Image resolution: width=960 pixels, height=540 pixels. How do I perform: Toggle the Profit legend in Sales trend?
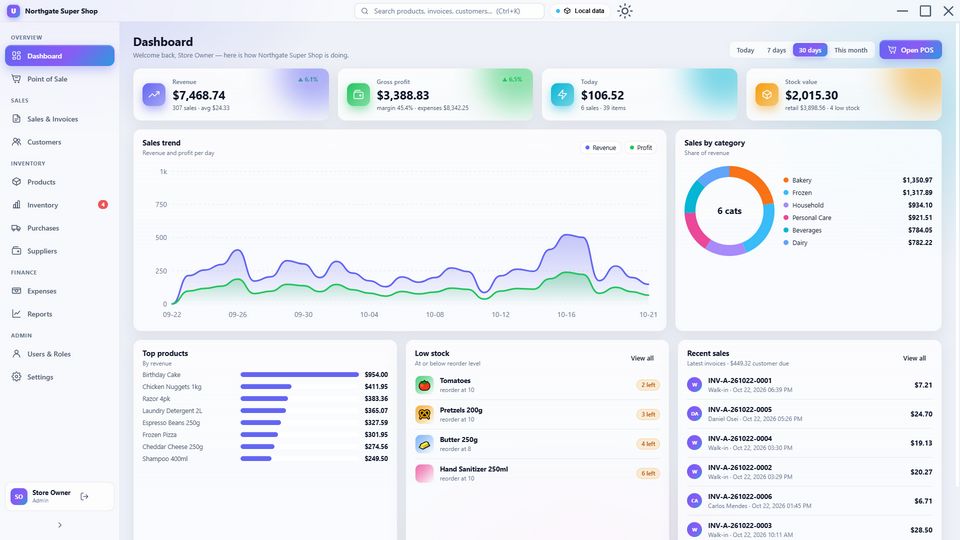(641, 148)
